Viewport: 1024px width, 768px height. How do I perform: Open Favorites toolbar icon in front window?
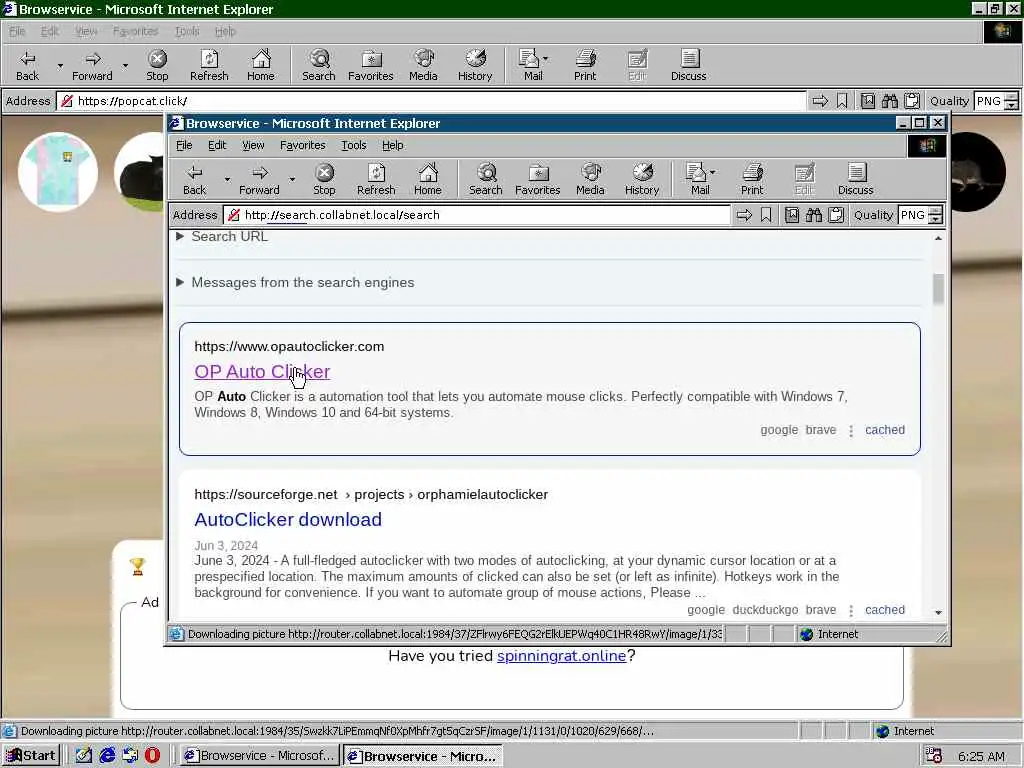click(x=537, y=179)
